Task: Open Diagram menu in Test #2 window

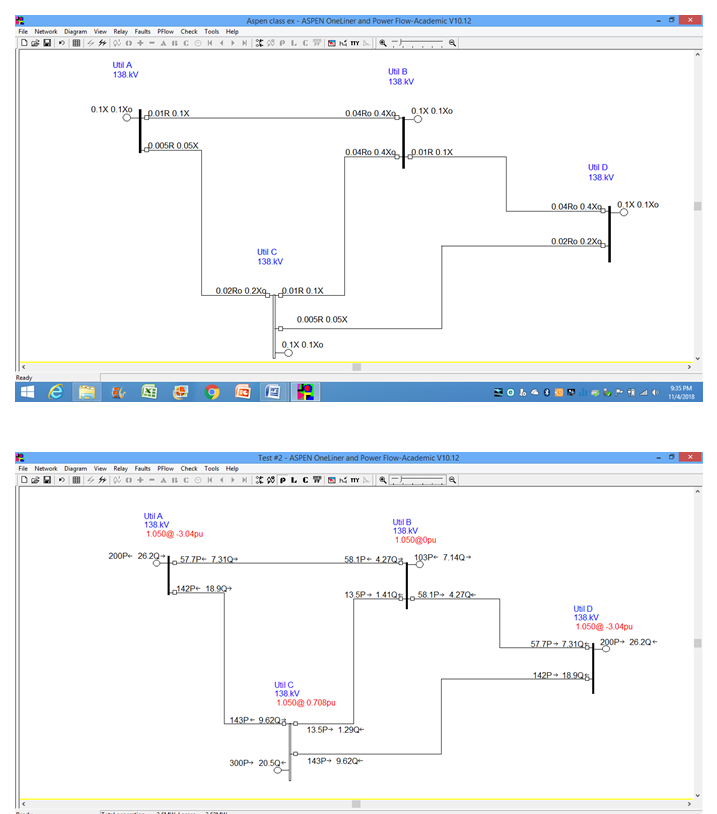Action: click(x=76, y=469)
